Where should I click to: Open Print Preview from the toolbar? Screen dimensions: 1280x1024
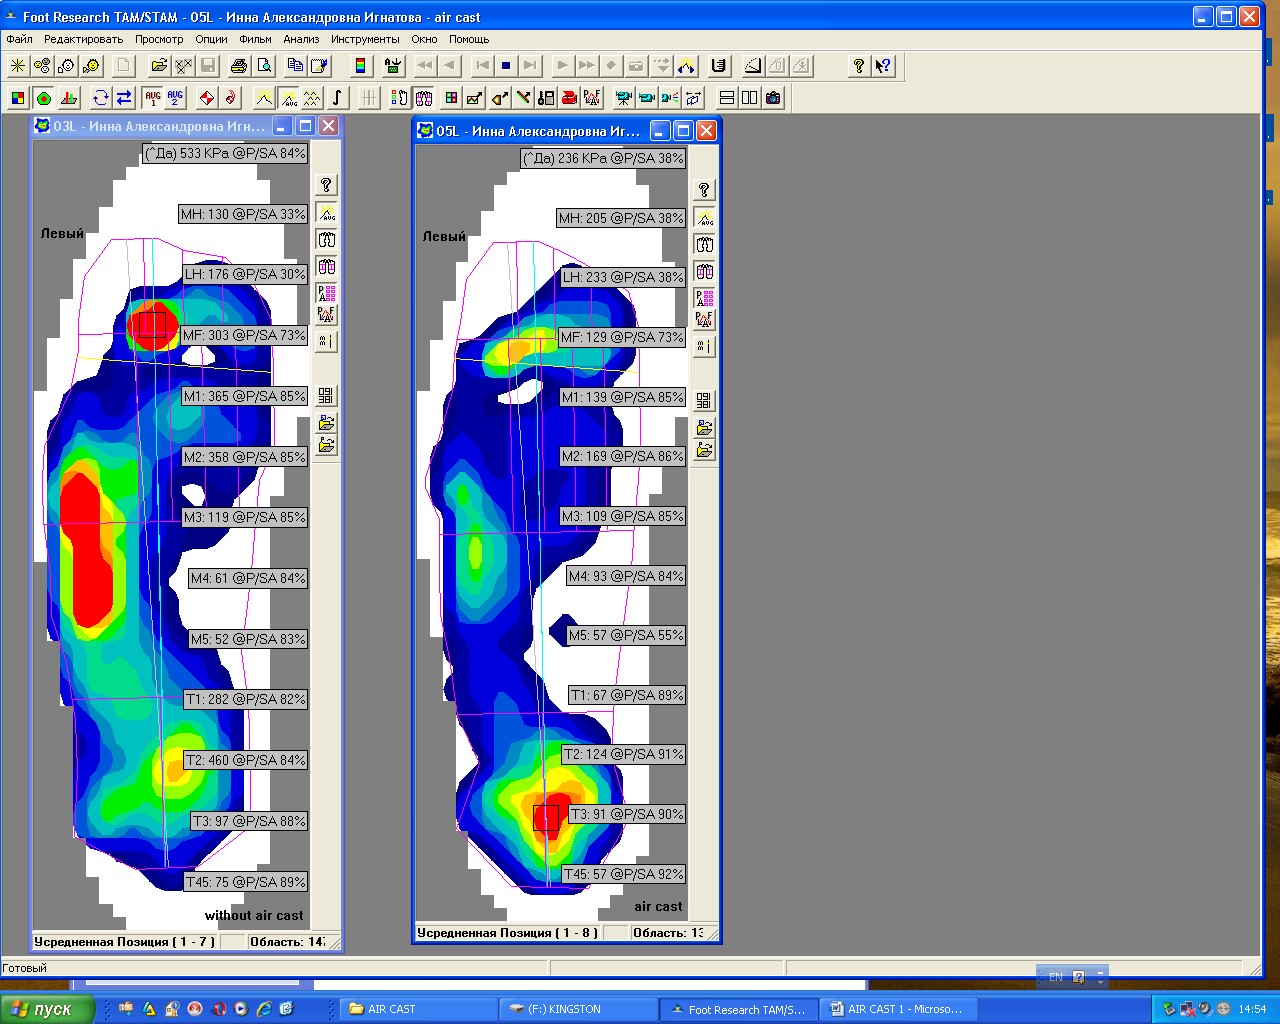tap(264, 66)
